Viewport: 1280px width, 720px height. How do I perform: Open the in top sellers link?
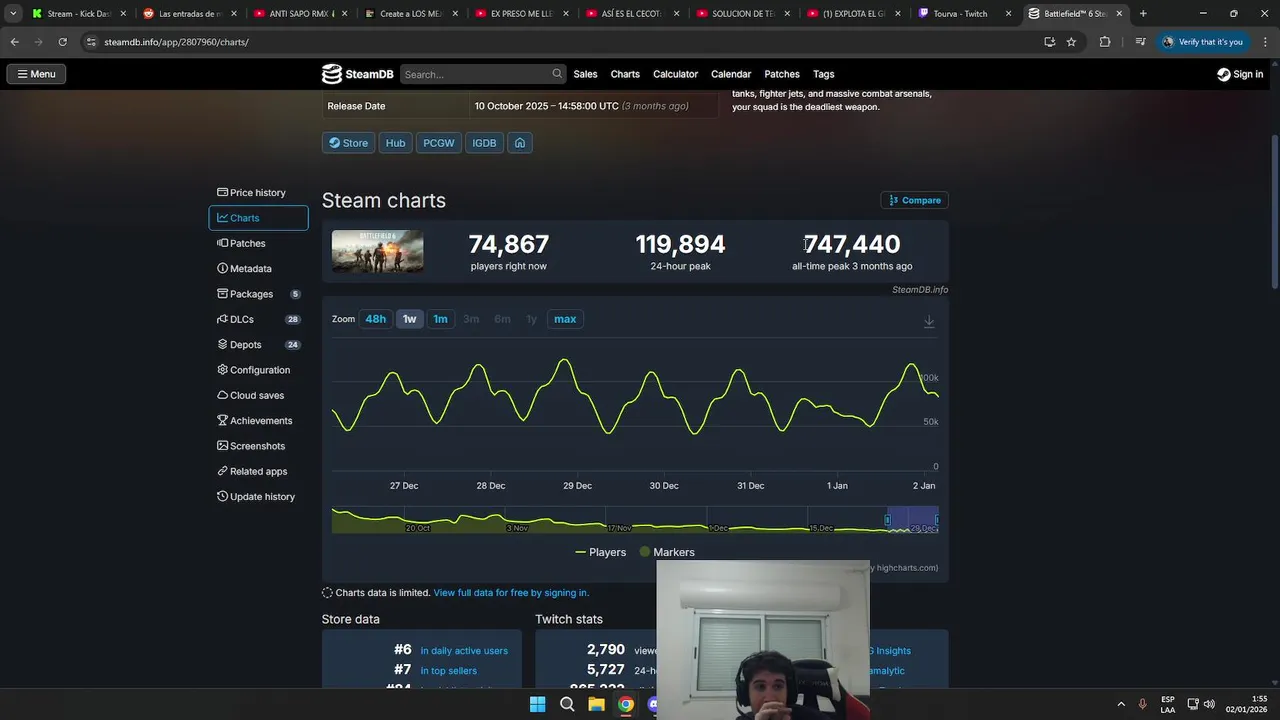(x=448, y=671)
